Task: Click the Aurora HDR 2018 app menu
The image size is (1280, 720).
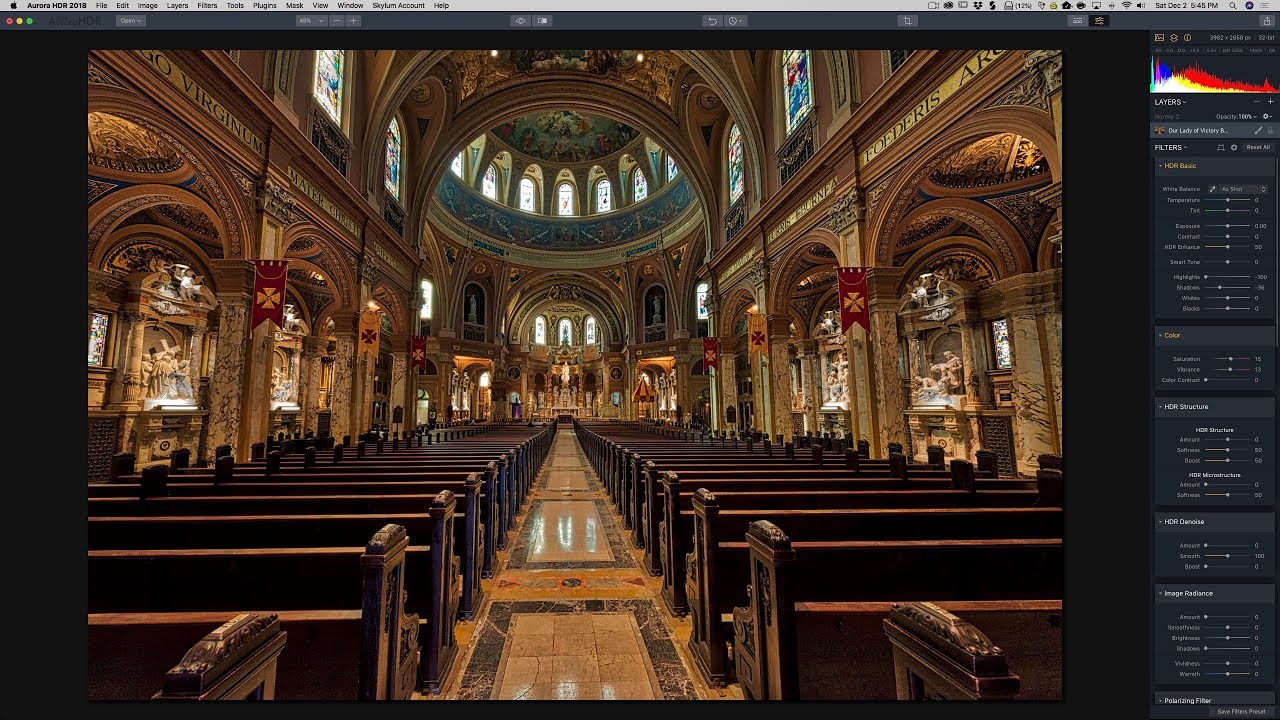Action: [57, 5]
